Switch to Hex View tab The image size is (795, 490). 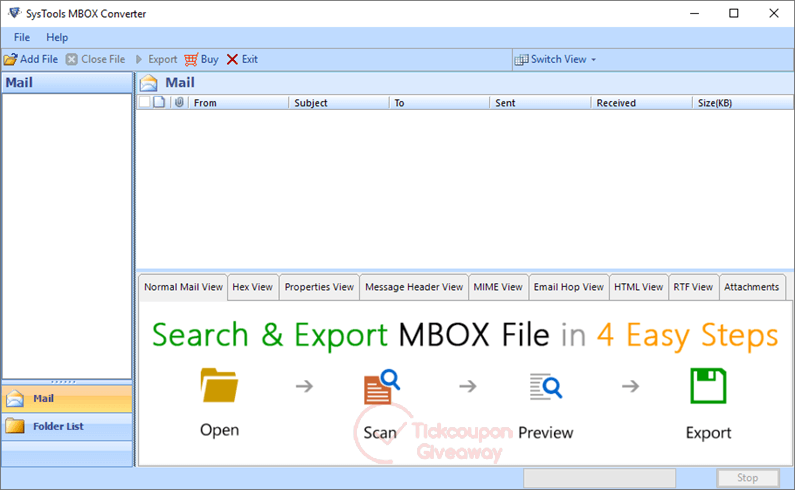pos(252,287)
